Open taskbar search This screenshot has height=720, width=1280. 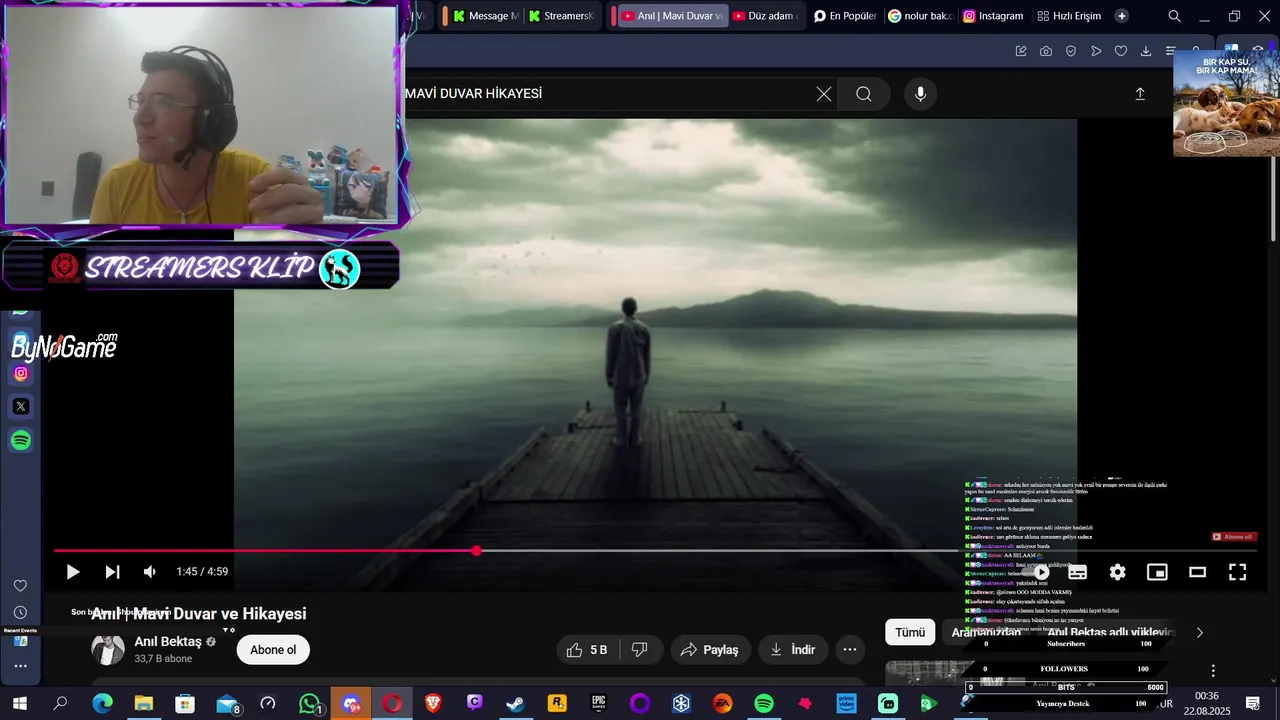(61, 704)
